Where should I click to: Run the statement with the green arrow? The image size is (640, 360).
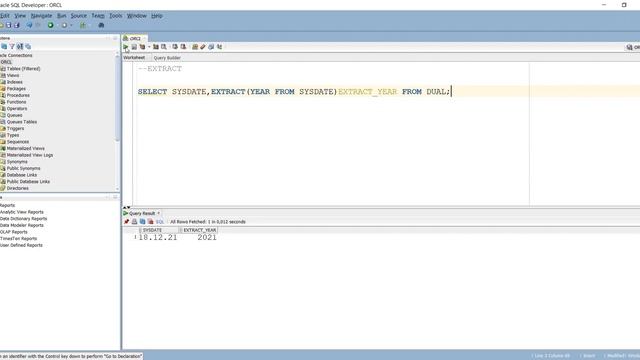(x=126, y=47)
